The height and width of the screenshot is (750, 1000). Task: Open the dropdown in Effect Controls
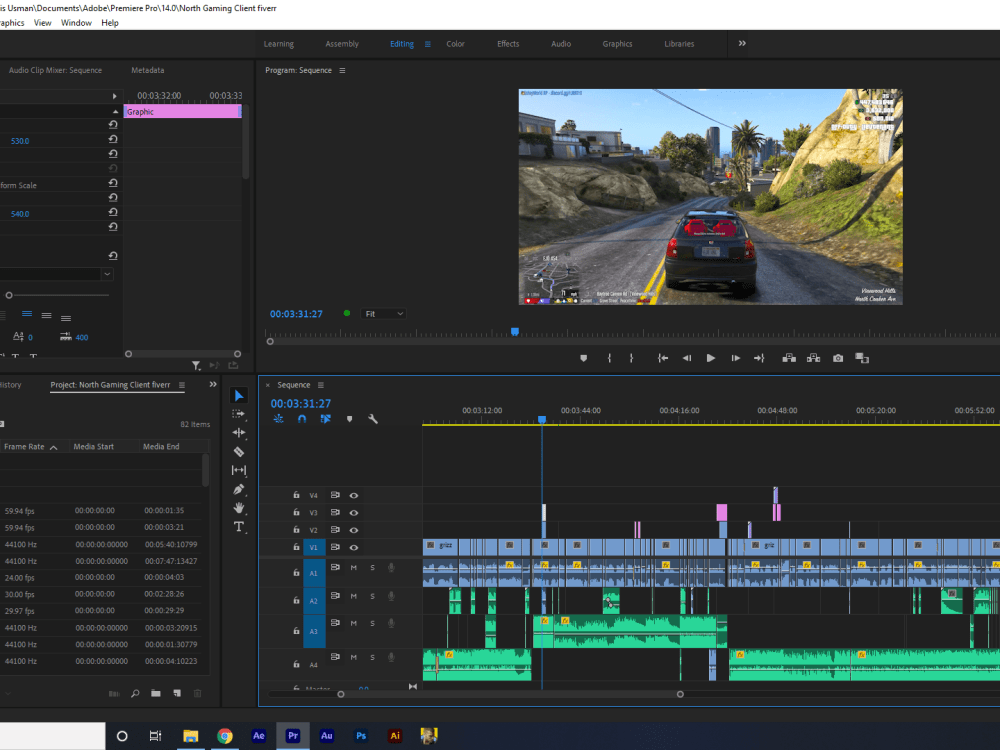tap(107, 274)
